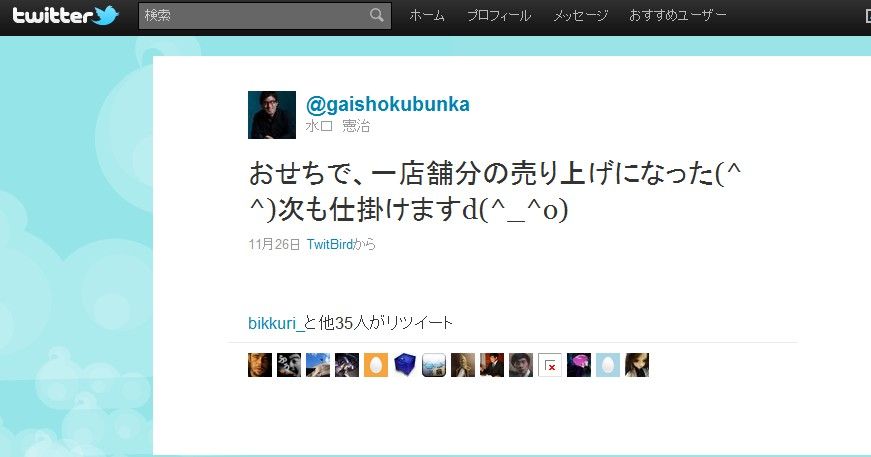Open おすすめユーザー in top navigation
Viewport: 871px width, 457px height.
pos(677,16)
